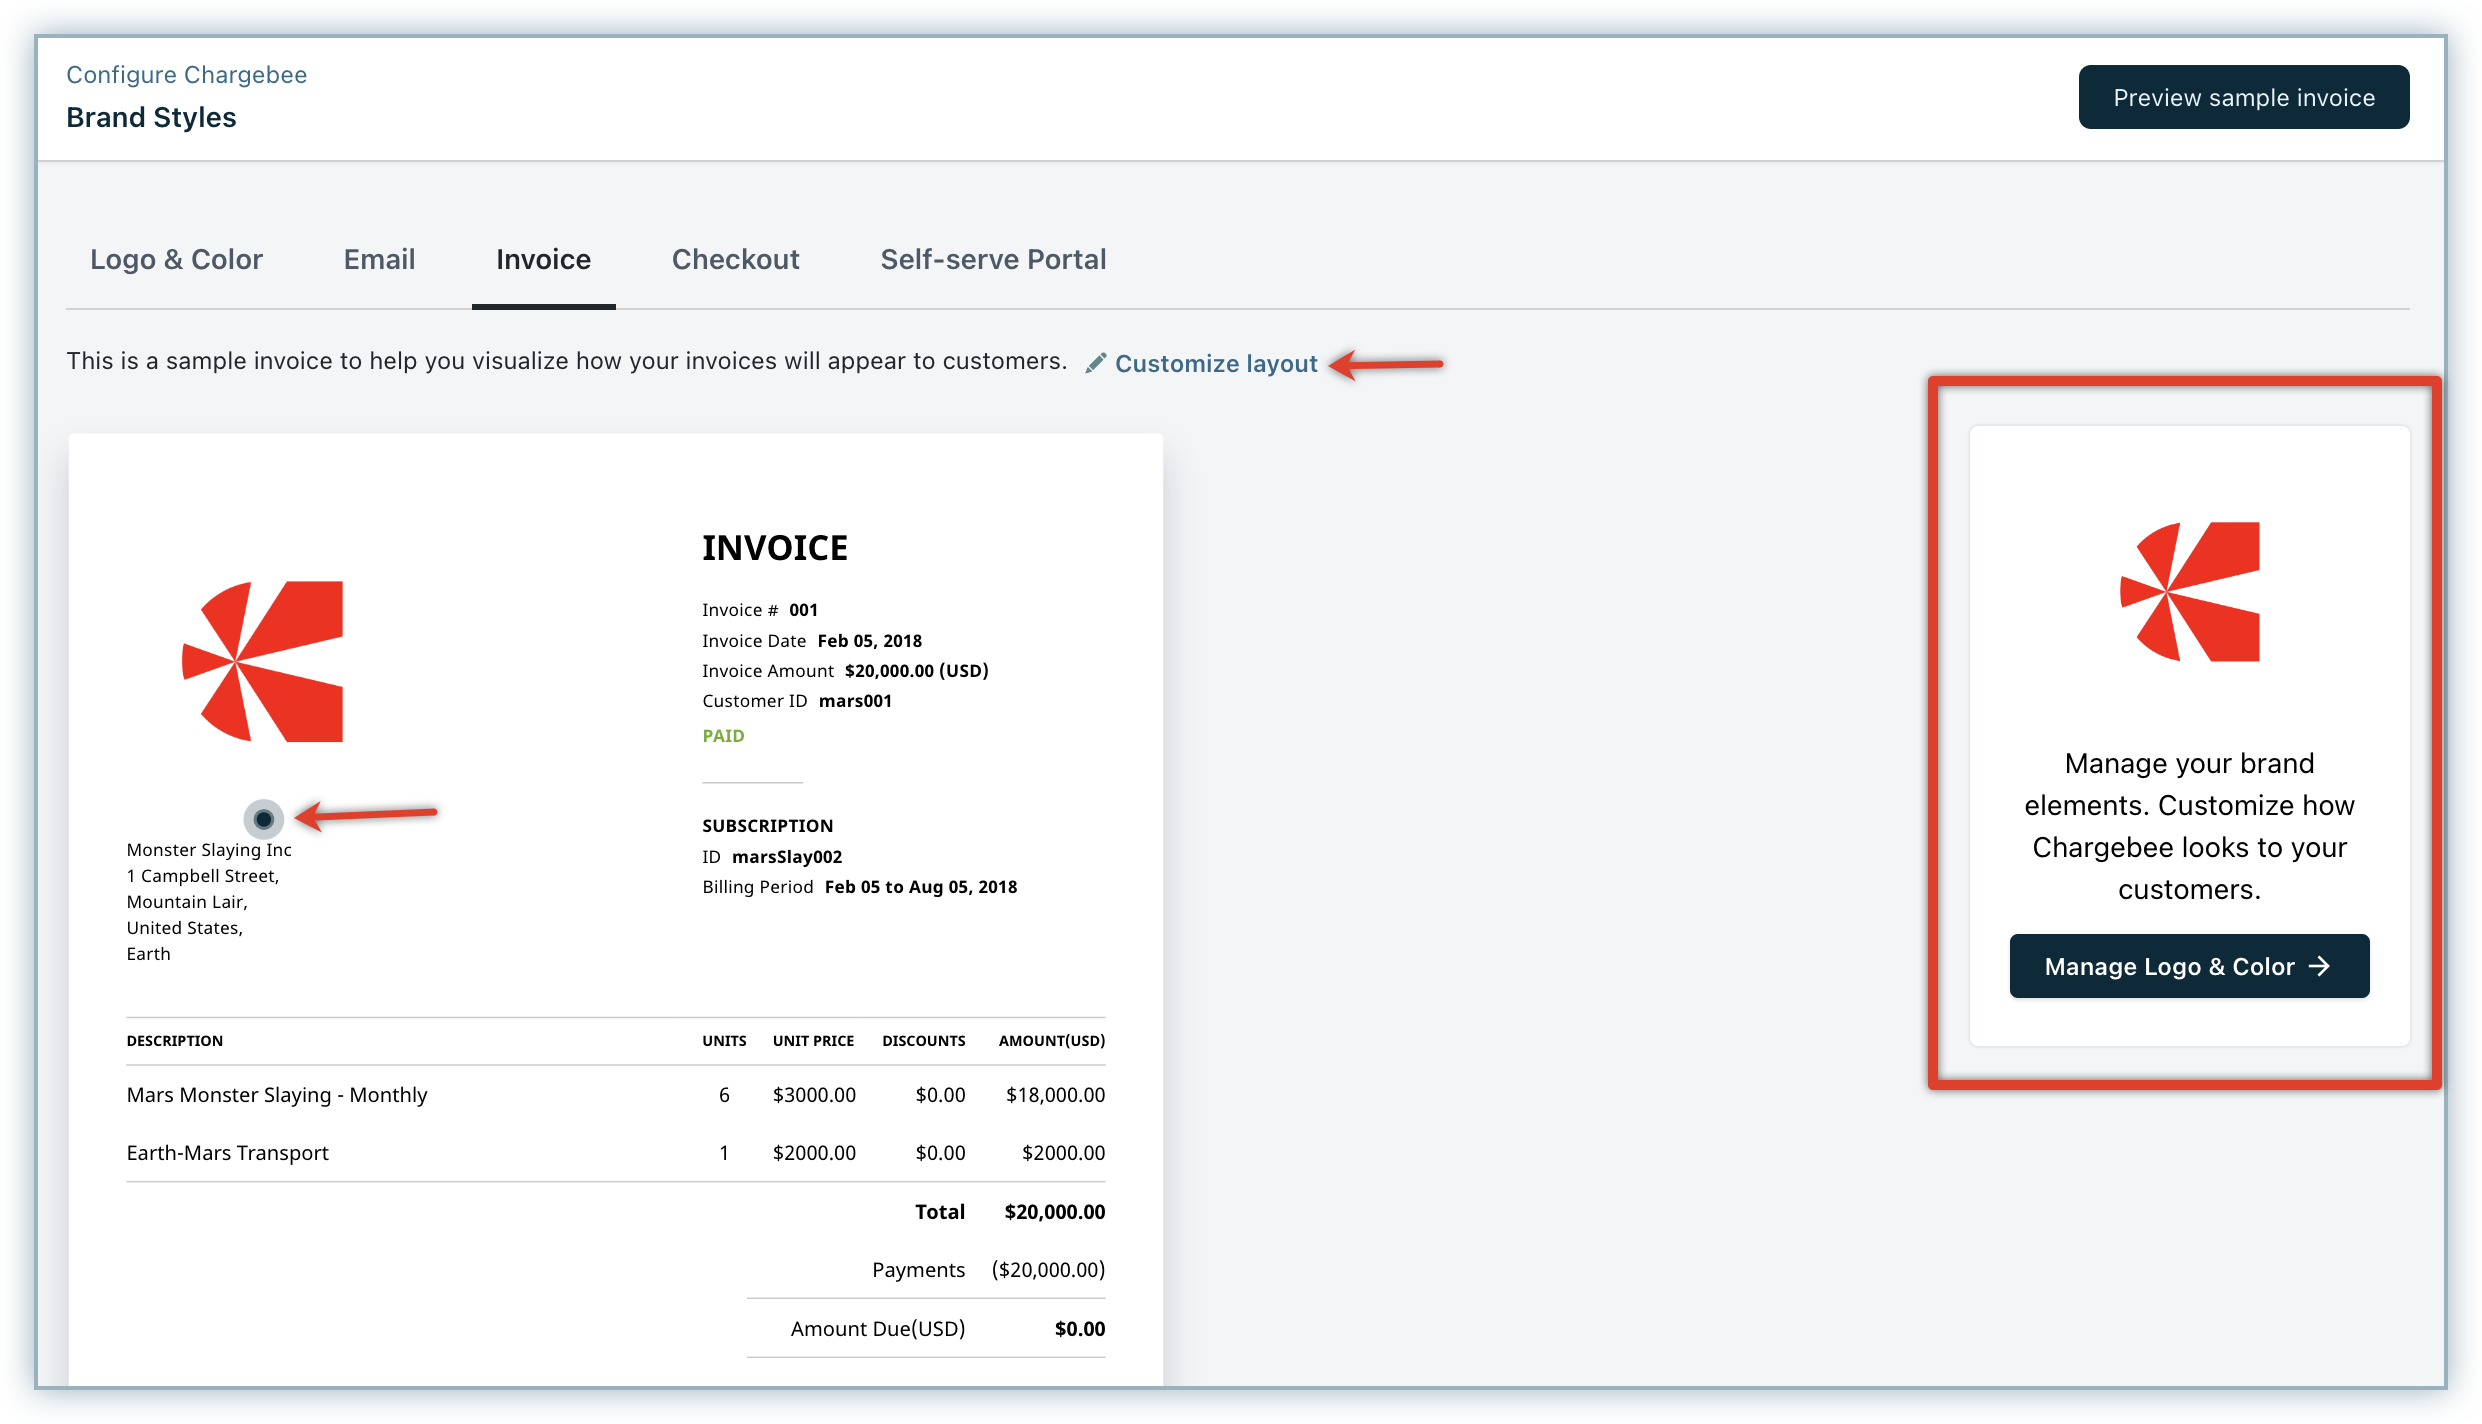This screenshot has width=2482, height=1424.
Task: Open the Logo & Color tab
Action: [x=176, y=260]
